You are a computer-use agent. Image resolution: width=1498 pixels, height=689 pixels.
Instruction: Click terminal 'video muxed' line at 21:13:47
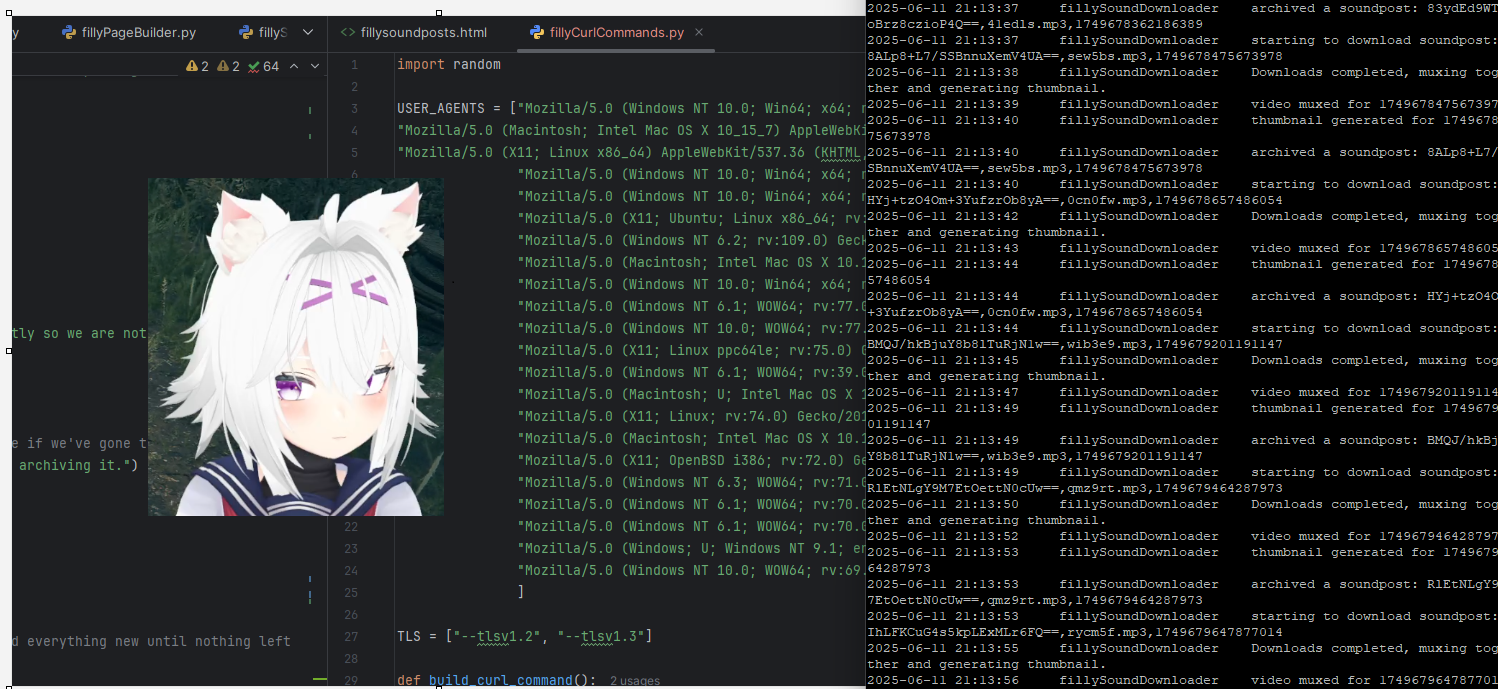click(1182, 392)
